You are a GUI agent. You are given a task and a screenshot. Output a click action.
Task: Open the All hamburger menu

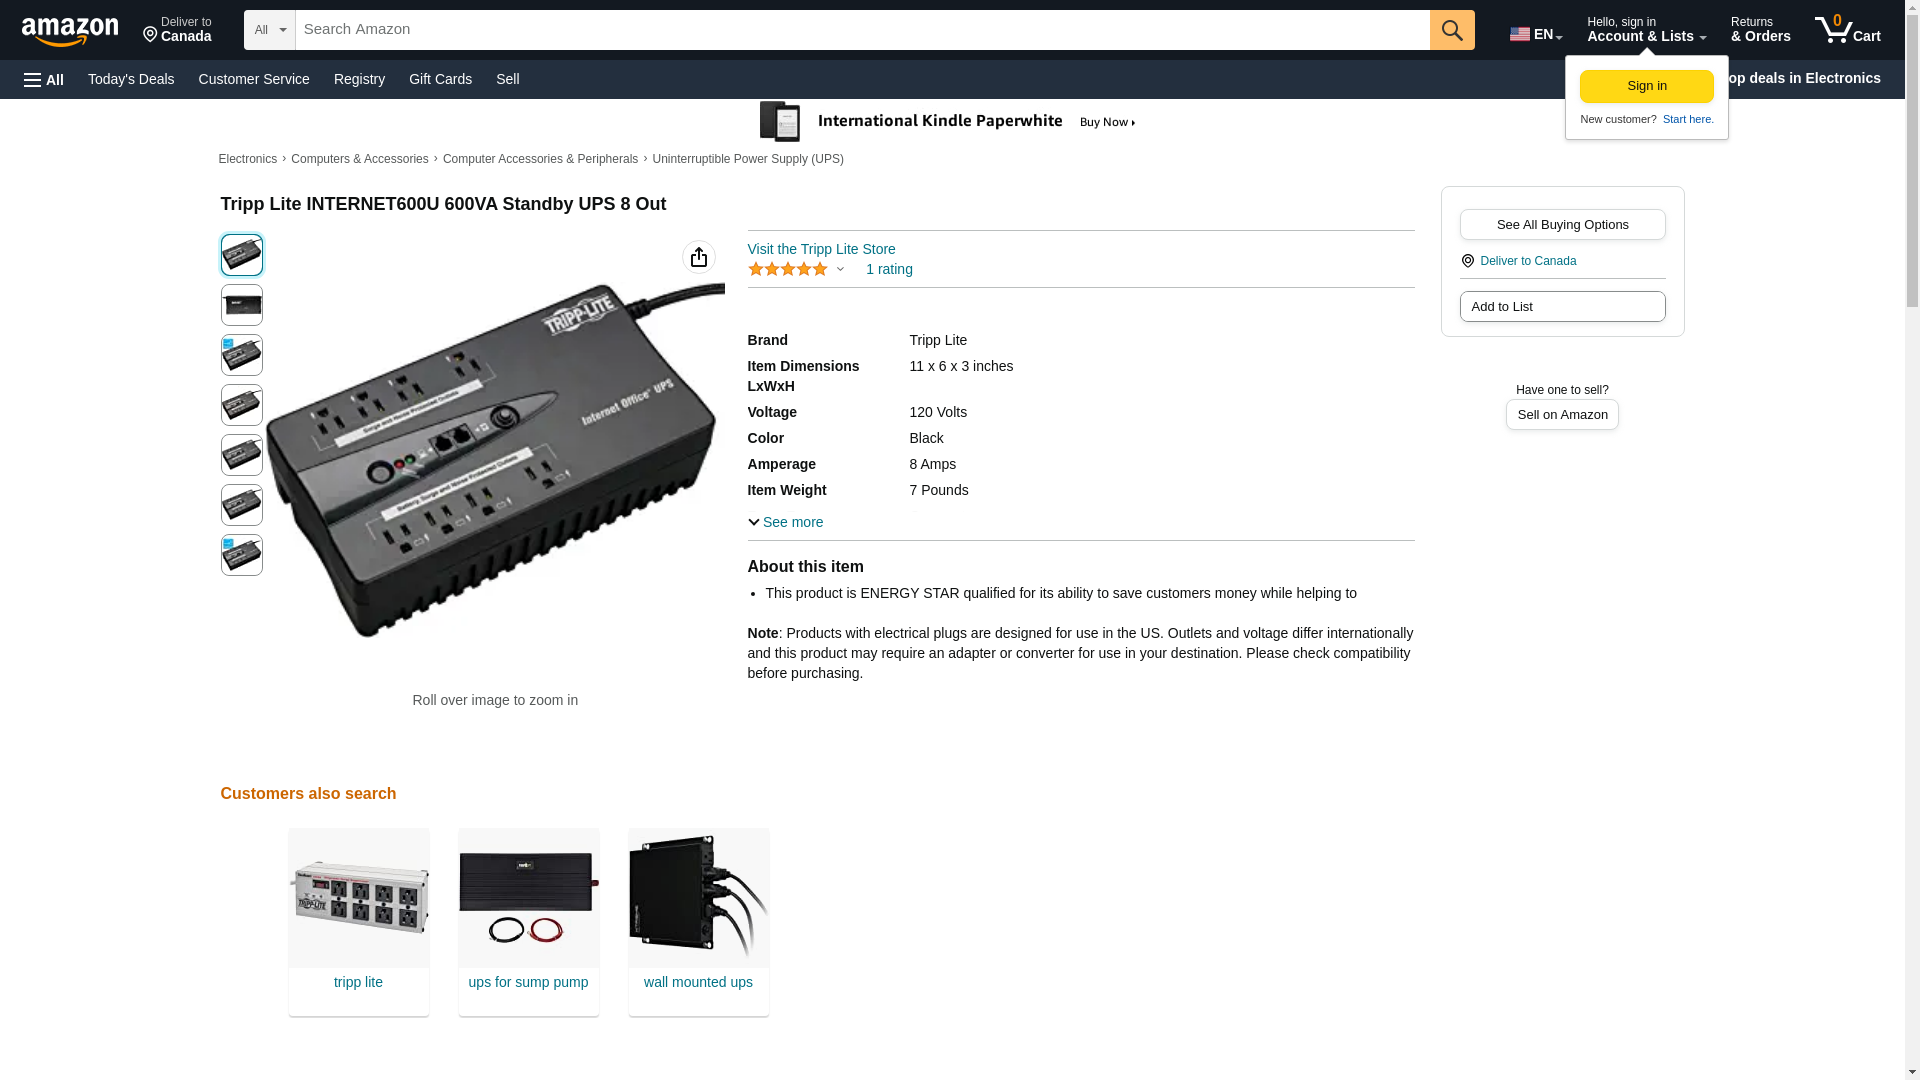click(44, 79)
